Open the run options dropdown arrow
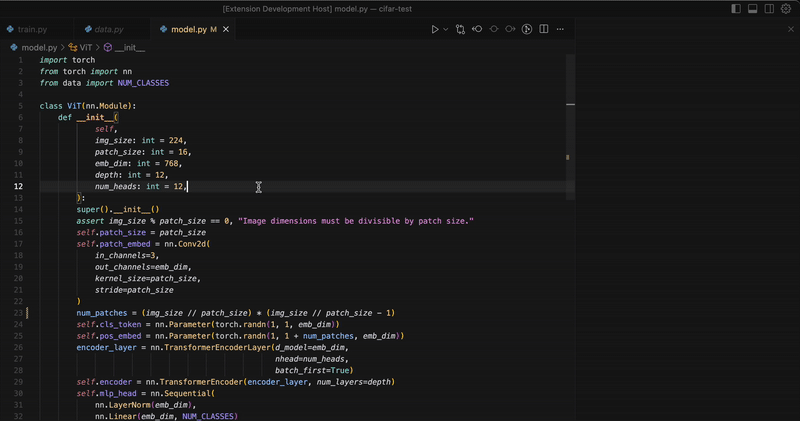800x421 pixels. pos(446,30)
